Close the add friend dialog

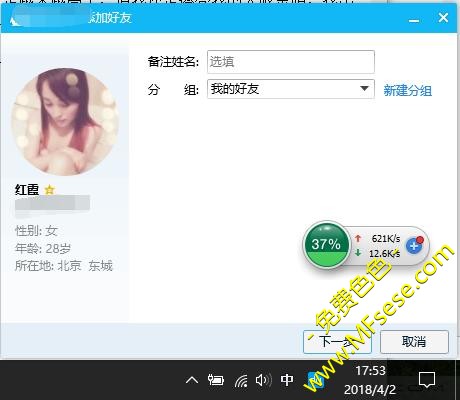pyautogui.click(x=443, y=17)
